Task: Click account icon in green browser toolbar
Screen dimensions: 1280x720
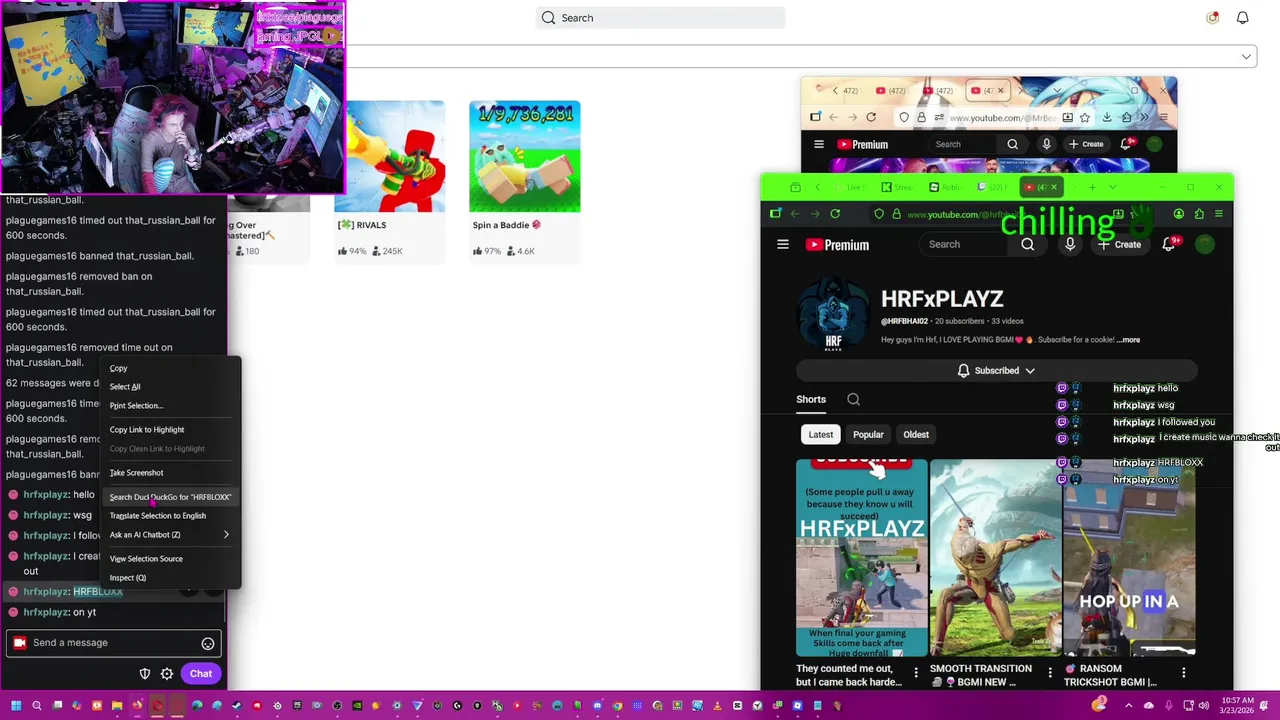Action: click(x=1179, y=214)
